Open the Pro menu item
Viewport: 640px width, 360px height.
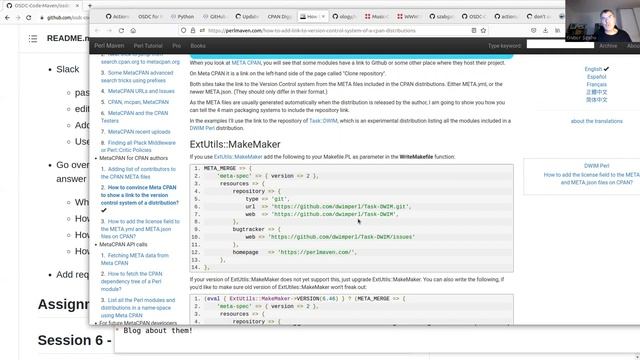pos(176,46)
